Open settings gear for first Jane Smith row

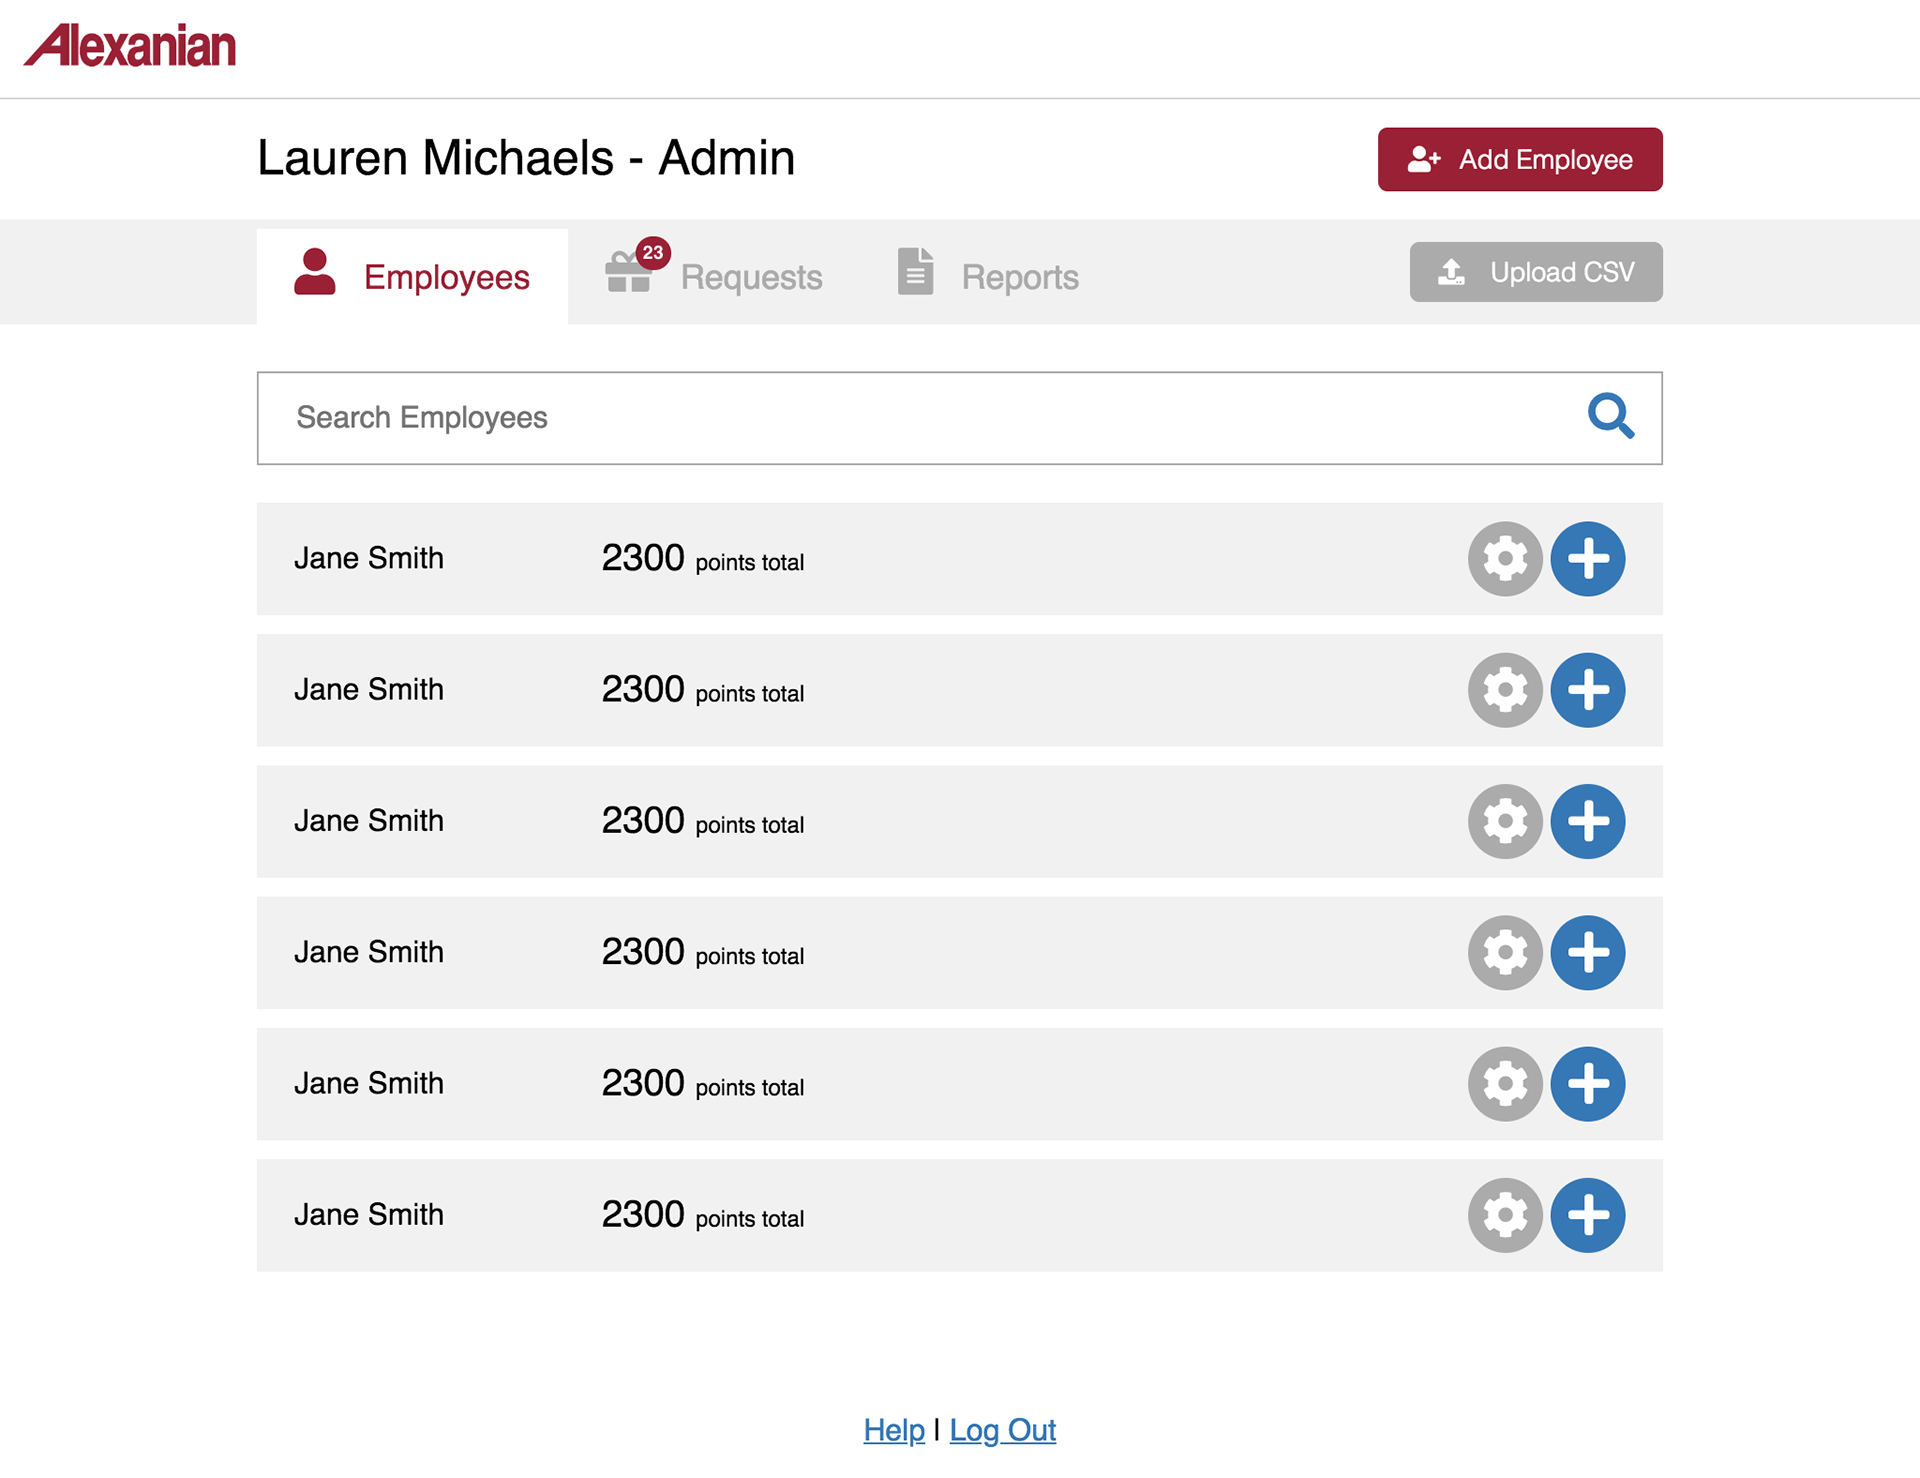pyautogui.click(x=1505, y=559)
